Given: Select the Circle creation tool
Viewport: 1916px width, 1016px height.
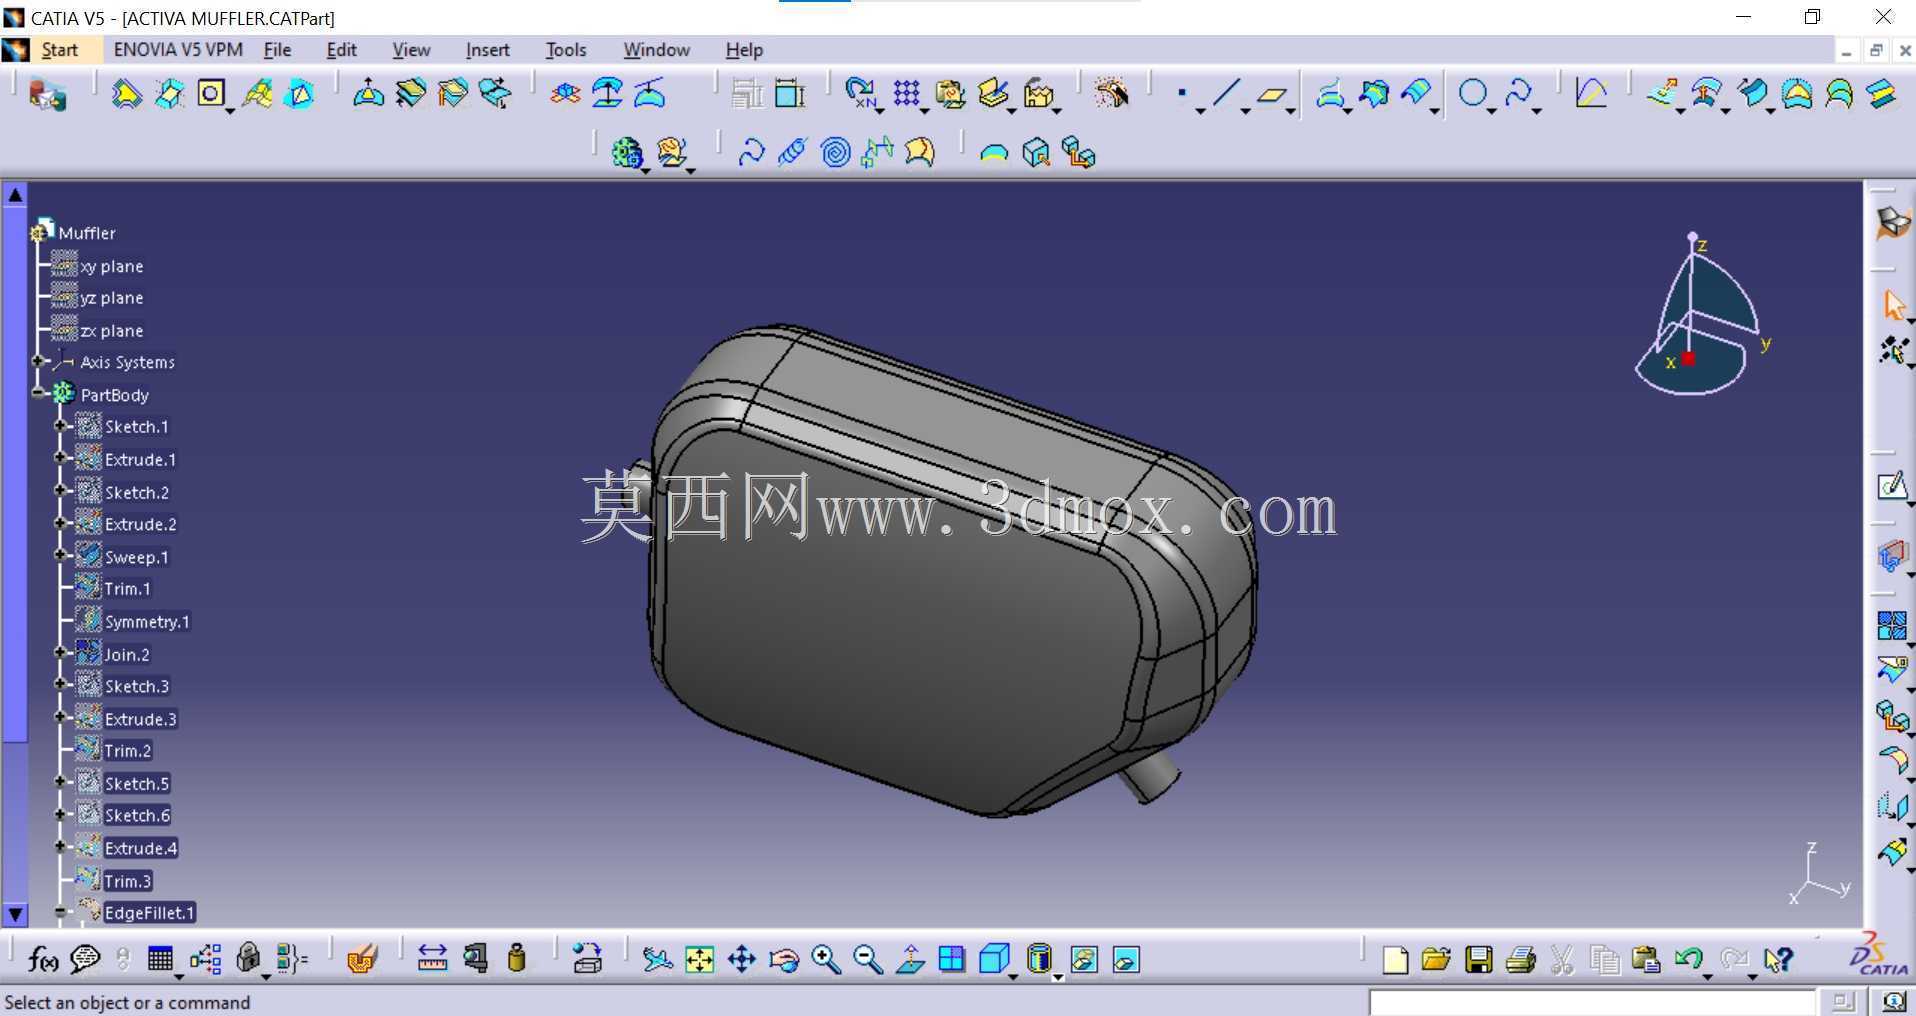Looking at the screenshot, I should click(x=1471, y=94).
